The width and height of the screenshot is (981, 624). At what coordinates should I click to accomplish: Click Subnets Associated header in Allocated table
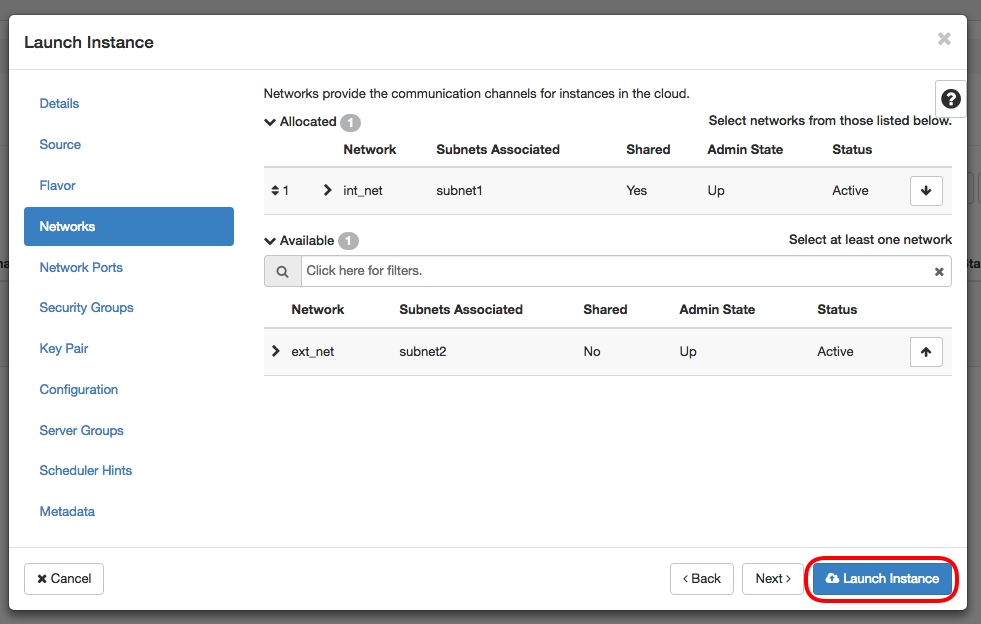(498, 150)
